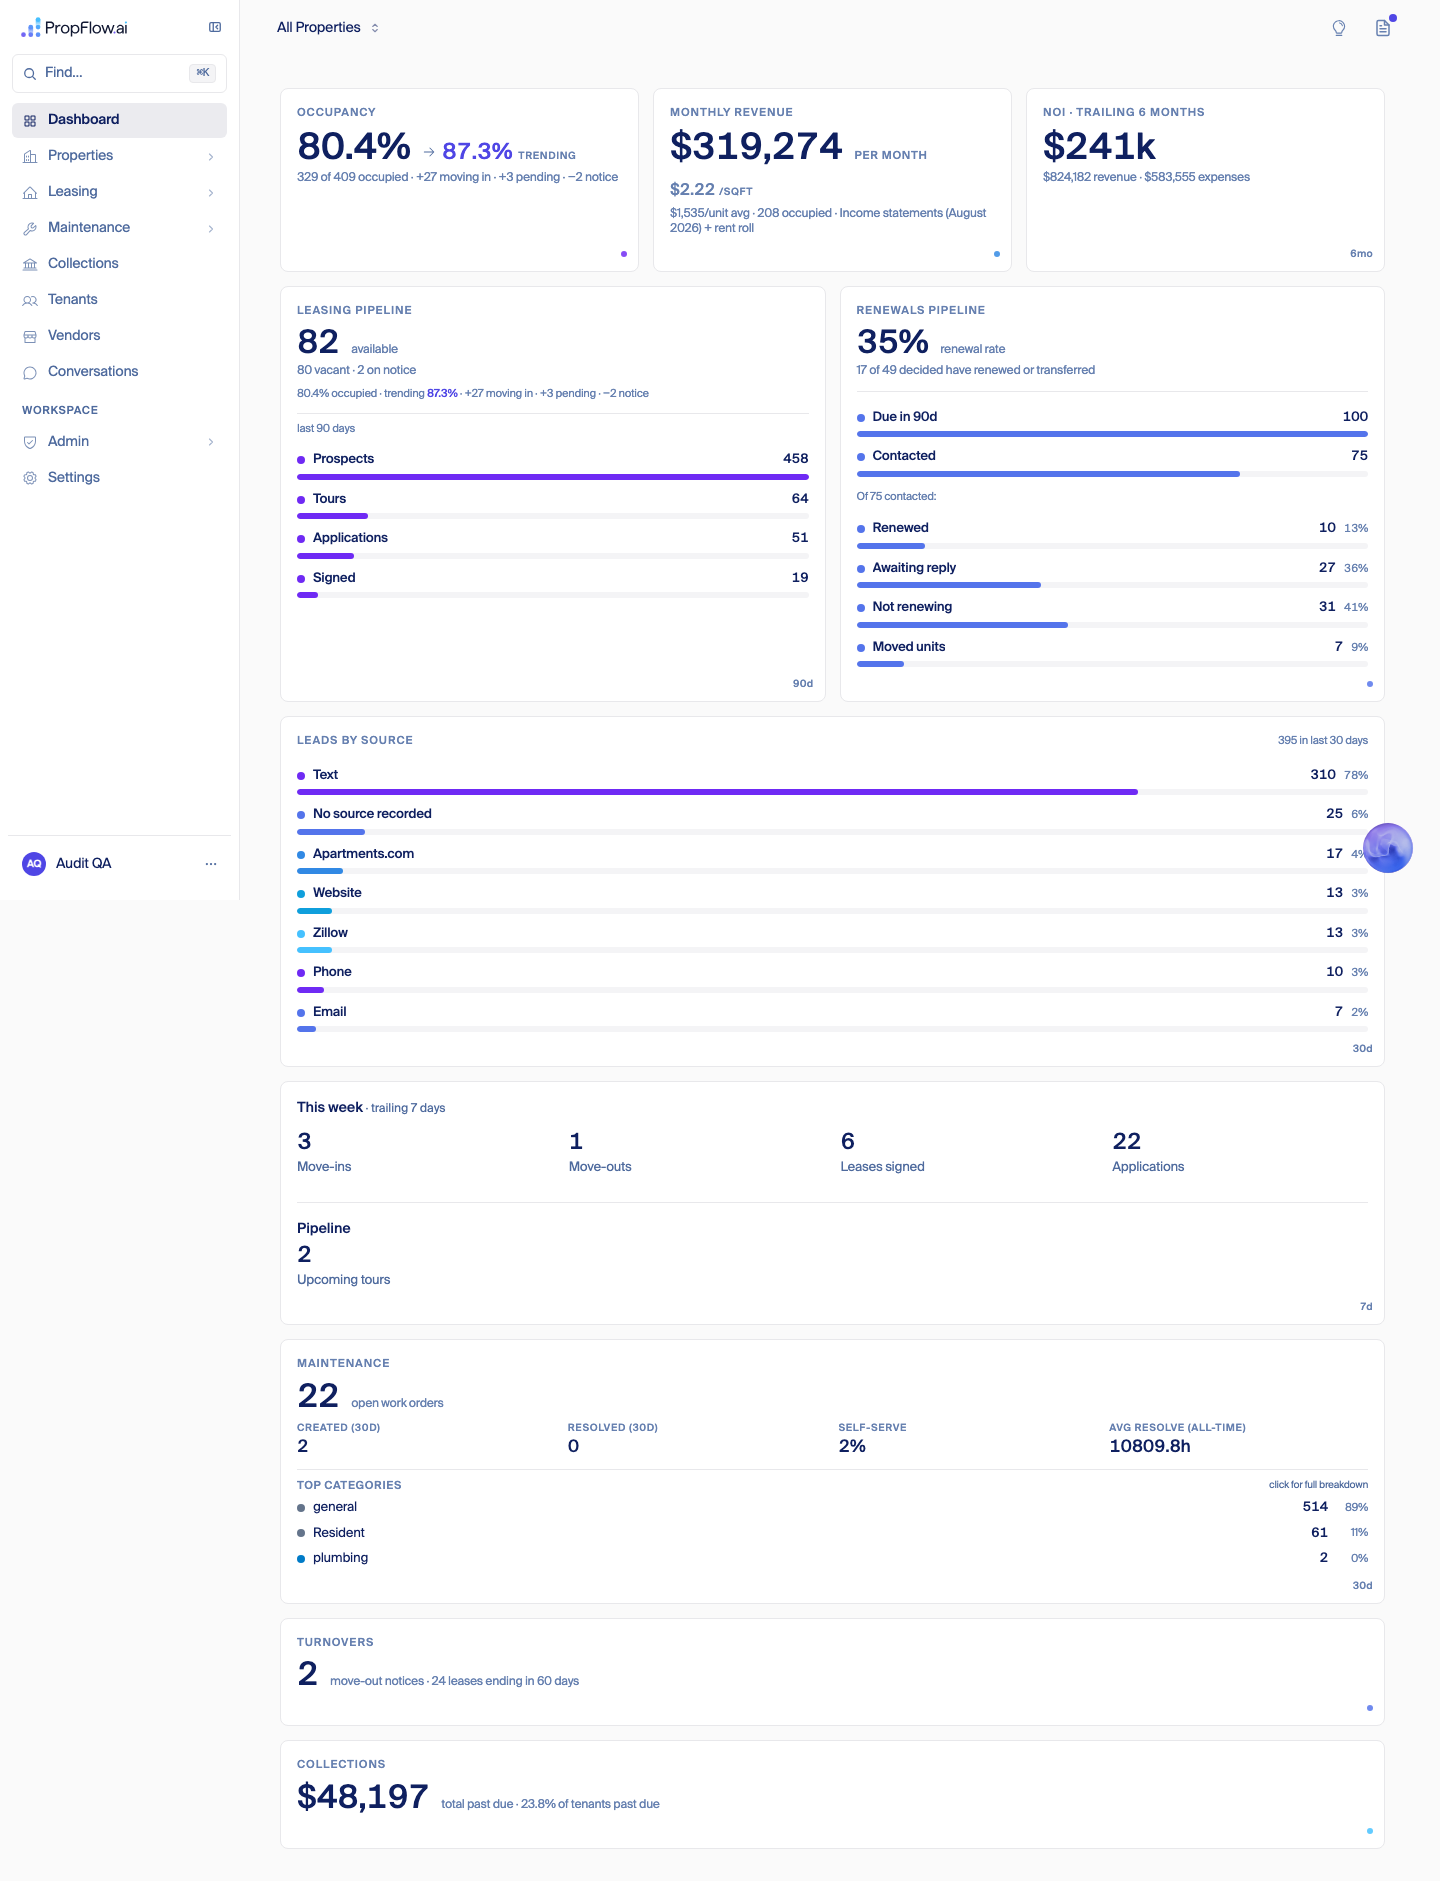Open the Turnovers card
This screenshot has height=1881, width=1440.
click(x=832, y=1672)
